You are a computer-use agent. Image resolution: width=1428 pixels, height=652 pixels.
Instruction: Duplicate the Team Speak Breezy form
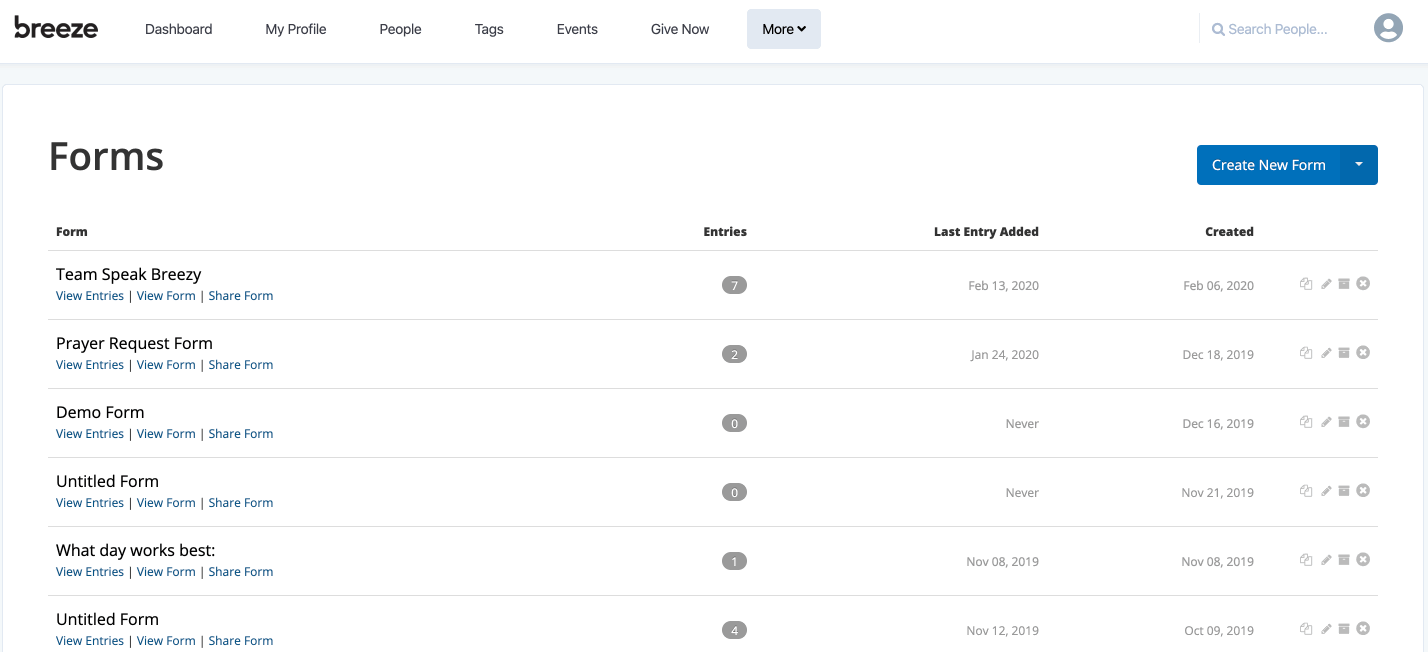(1306, 283)
